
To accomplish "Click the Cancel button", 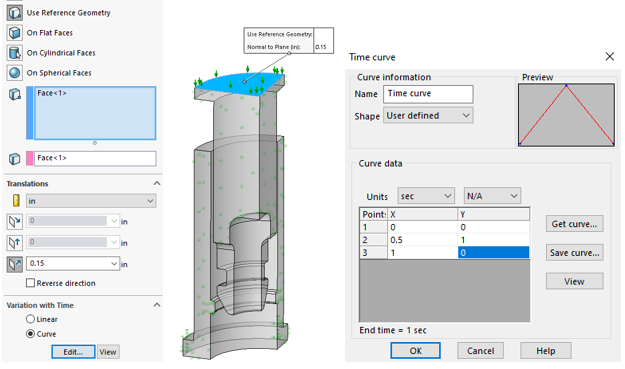I will (x=480, y=351).
